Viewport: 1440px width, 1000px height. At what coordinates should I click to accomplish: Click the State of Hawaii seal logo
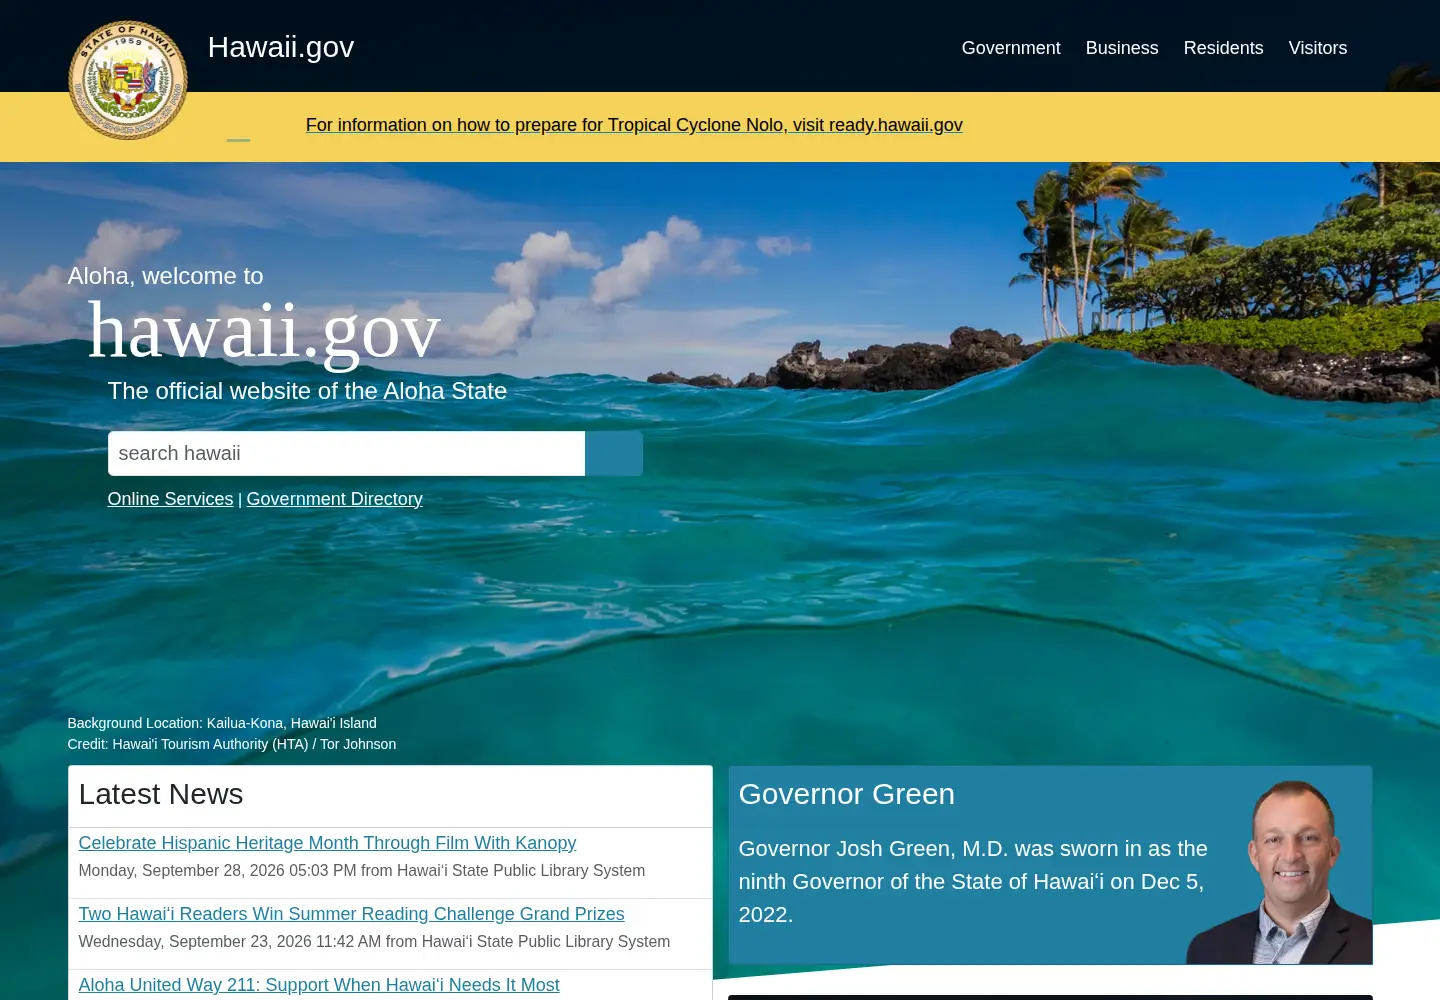click(128, 80)
